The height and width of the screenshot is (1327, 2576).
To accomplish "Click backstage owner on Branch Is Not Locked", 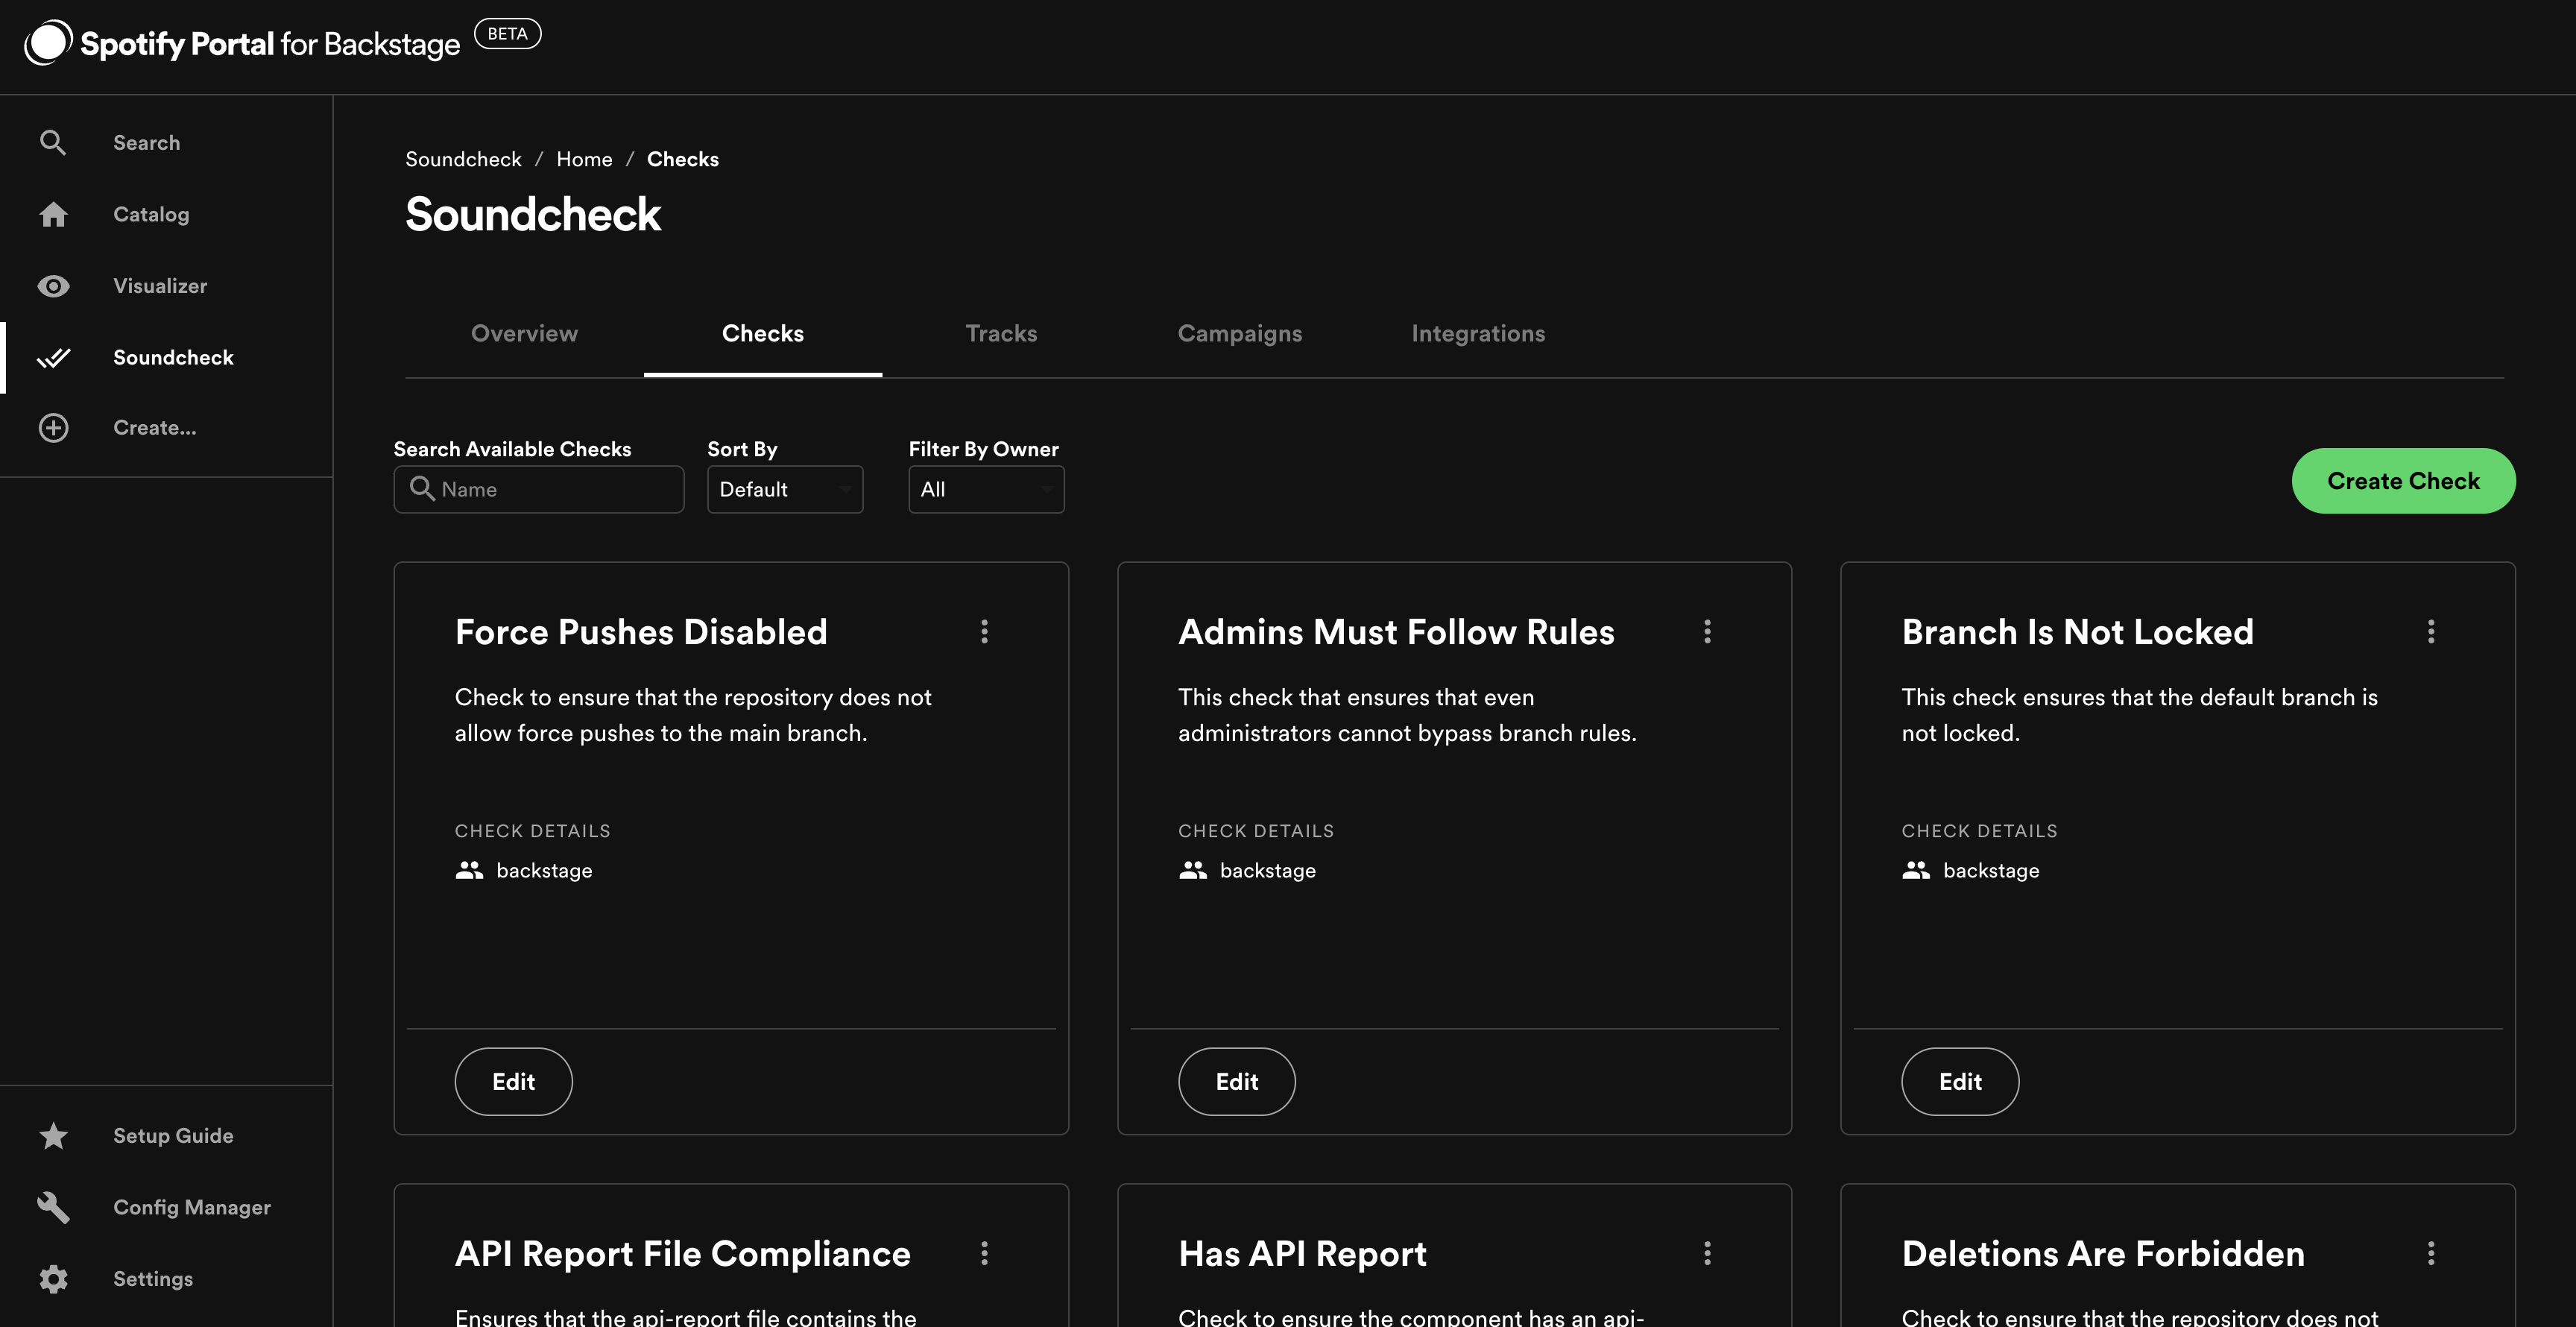I will (x=1990, y=870).
